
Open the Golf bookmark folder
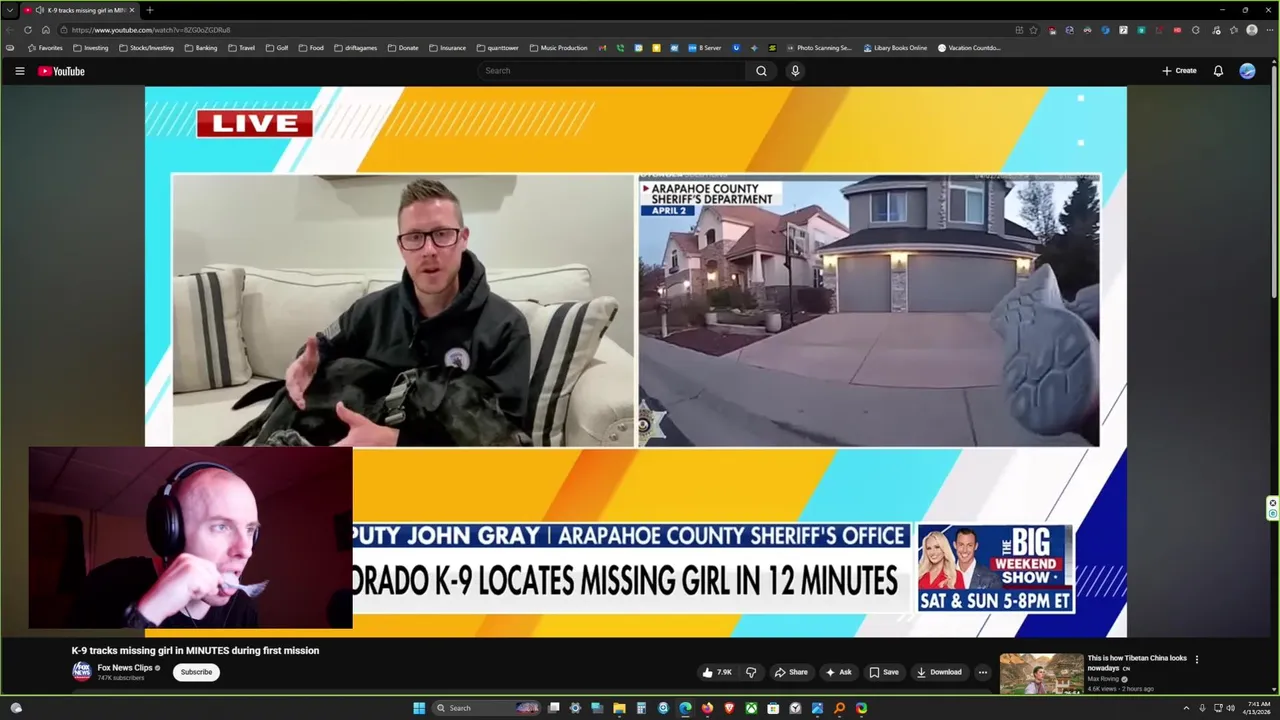tap(277, 48)
